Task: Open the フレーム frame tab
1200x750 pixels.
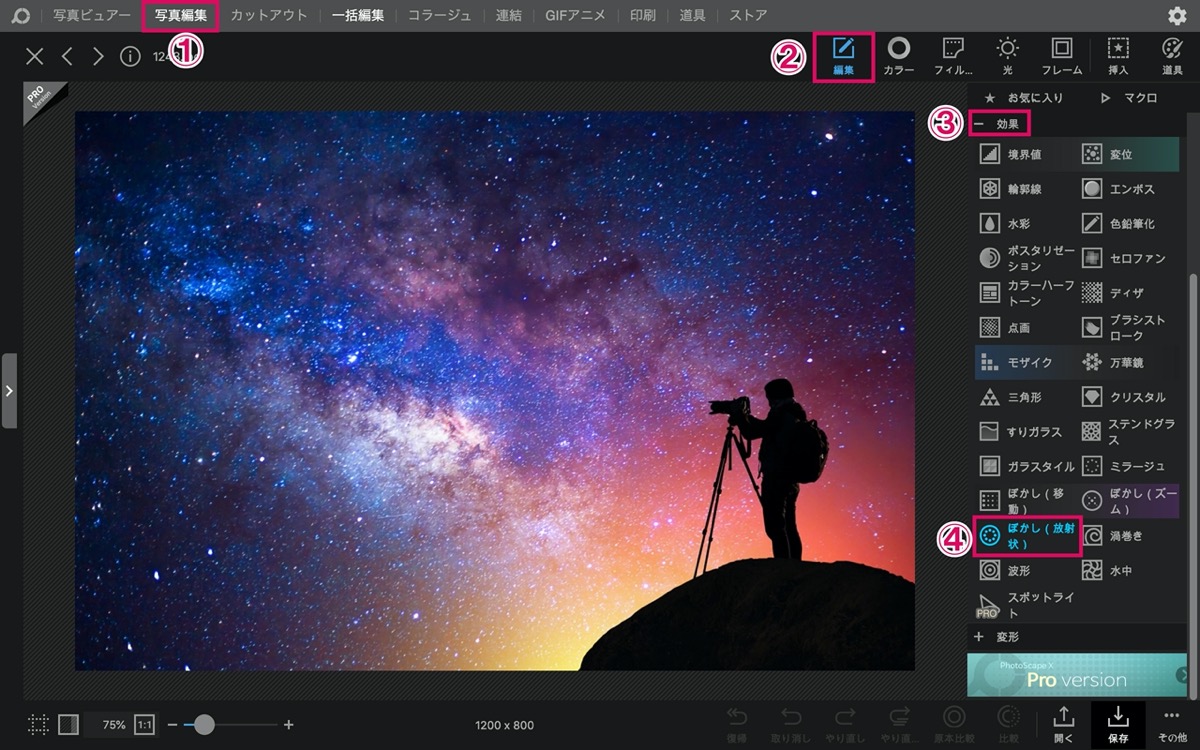Action: pos(1062,56)
